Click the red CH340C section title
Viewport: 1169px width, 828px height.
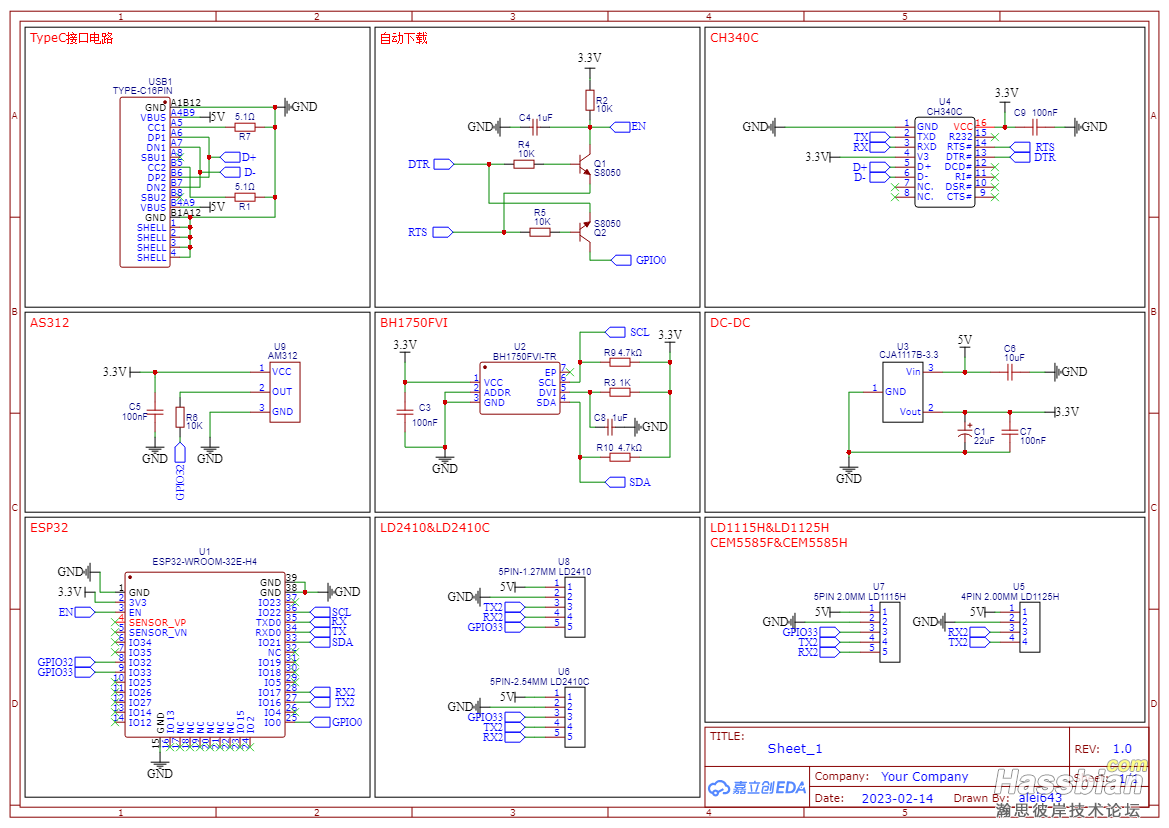click(x=734, y=38)
